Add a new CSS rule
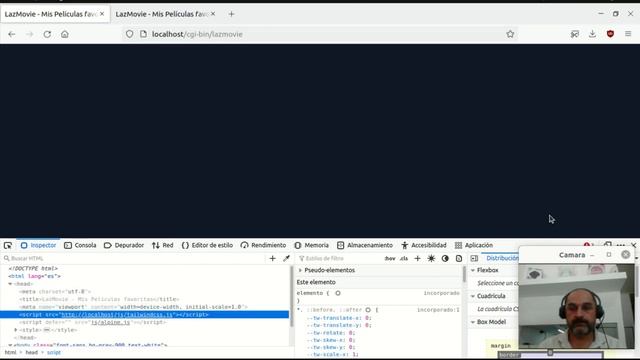This screenshot has width=640, height=360. pyautogui.click(x=417, y=258)
